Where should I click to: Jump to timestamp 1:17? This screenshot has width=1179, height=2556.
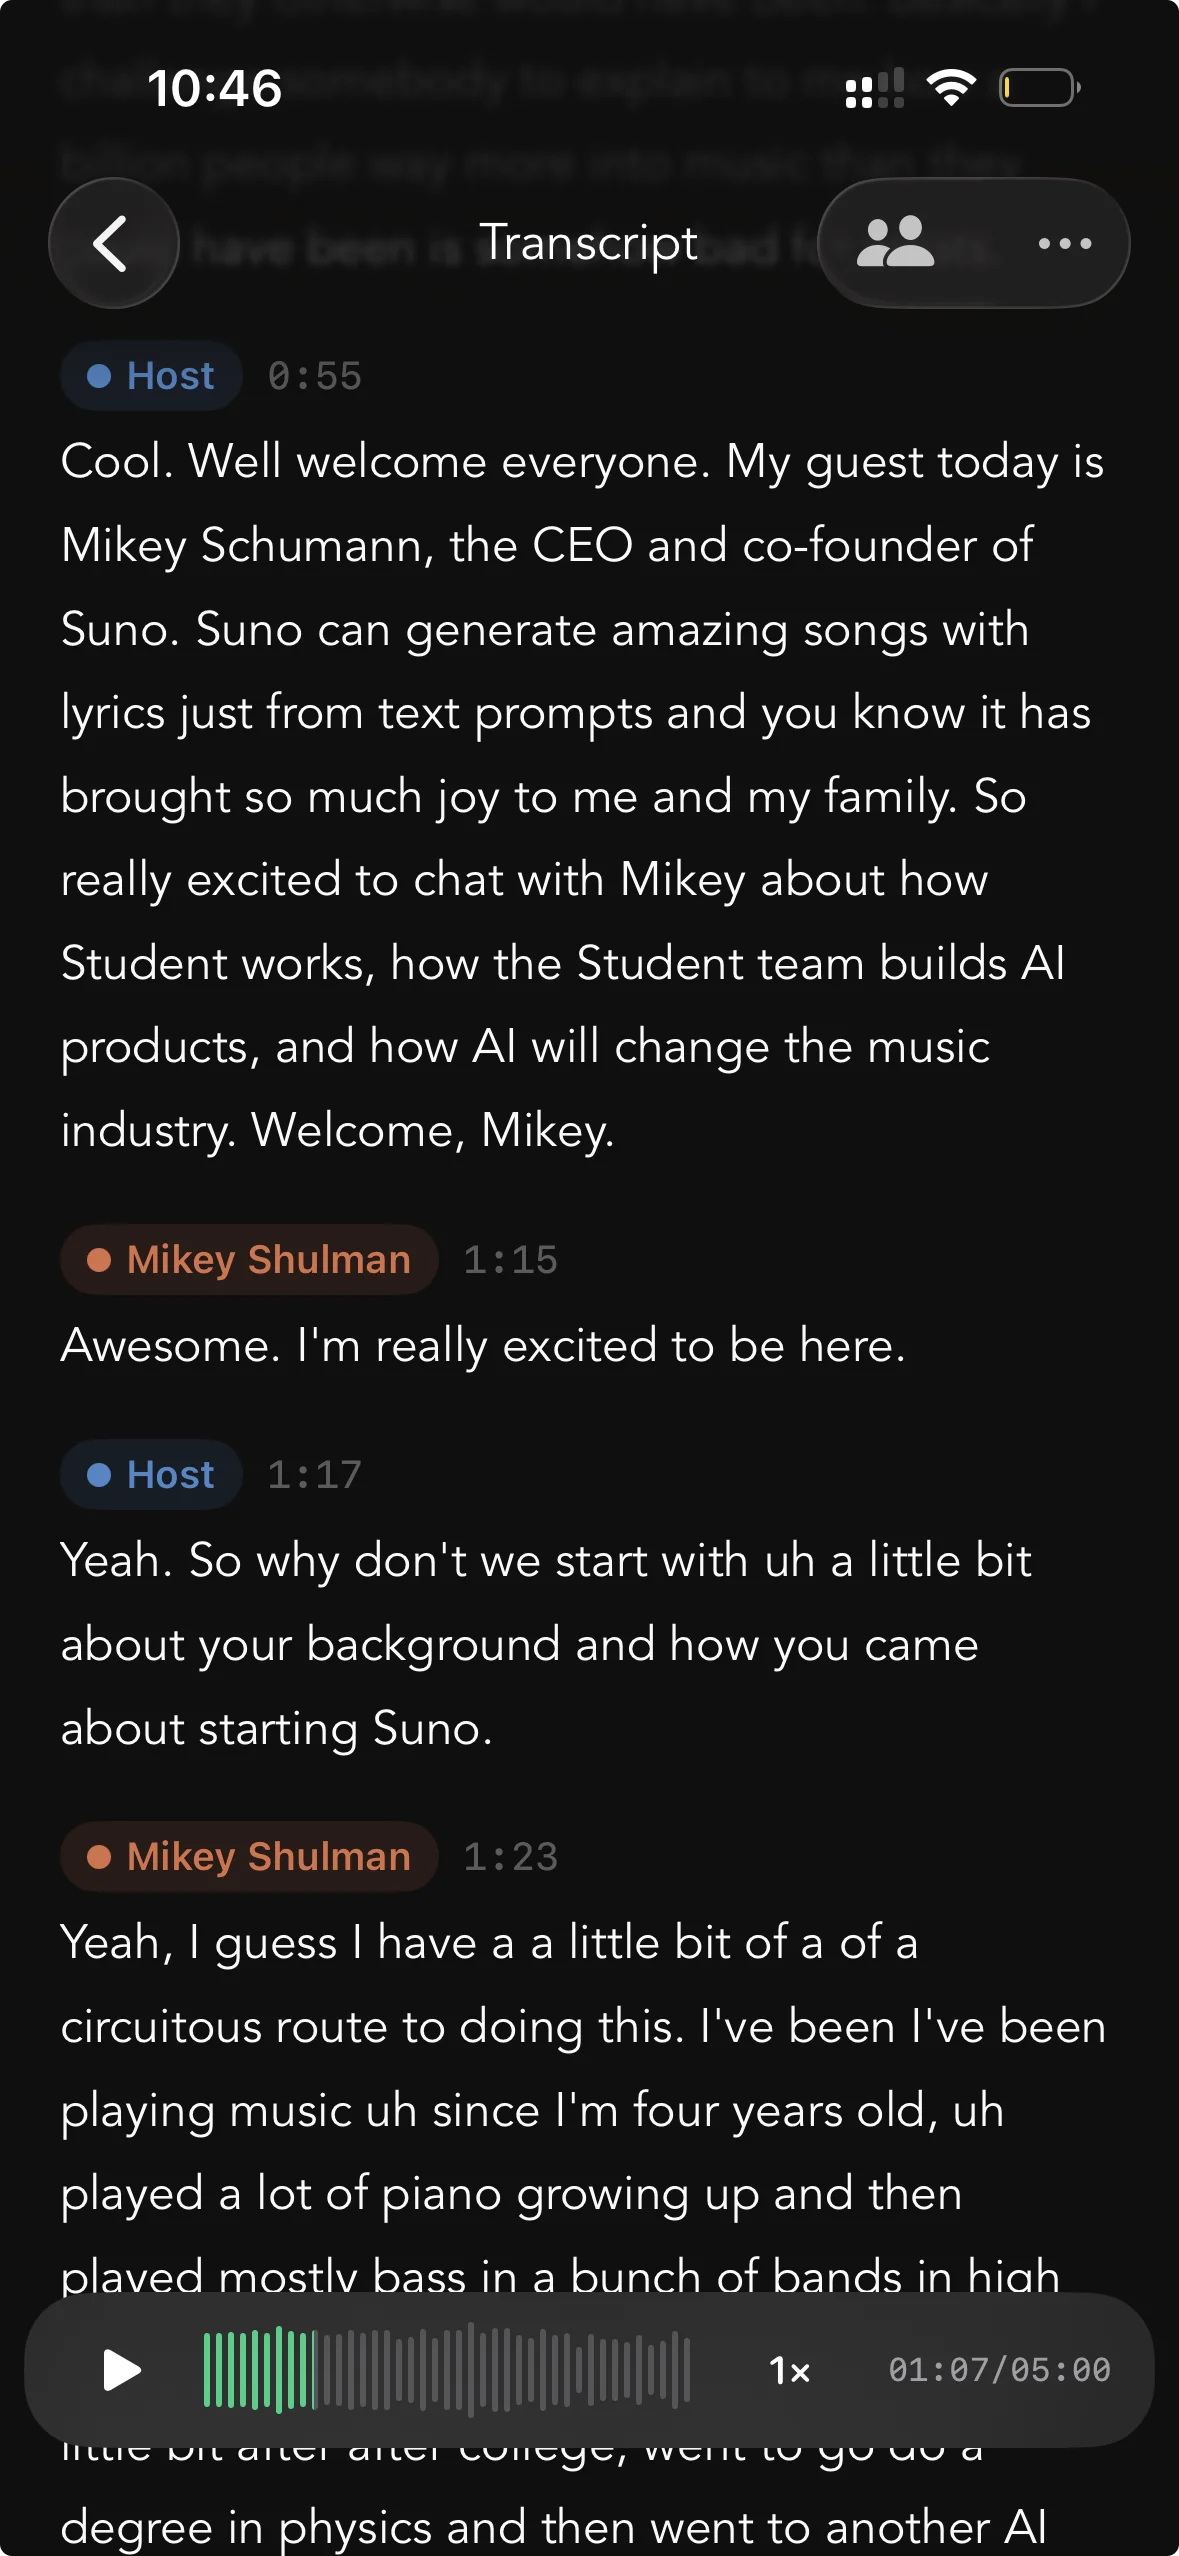315,1474
